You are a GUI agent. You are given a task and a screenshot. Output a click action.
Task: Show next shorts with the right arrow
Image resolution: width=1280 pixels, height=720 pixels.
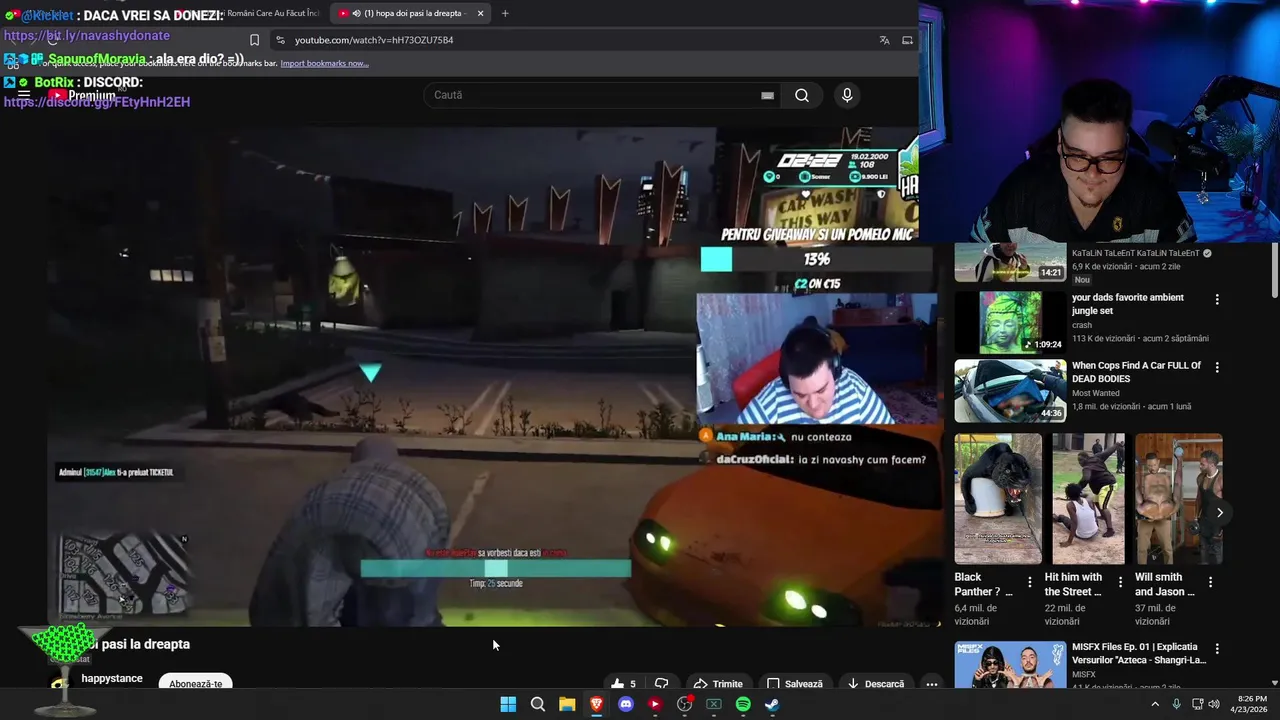click(x=1219, y=513)
